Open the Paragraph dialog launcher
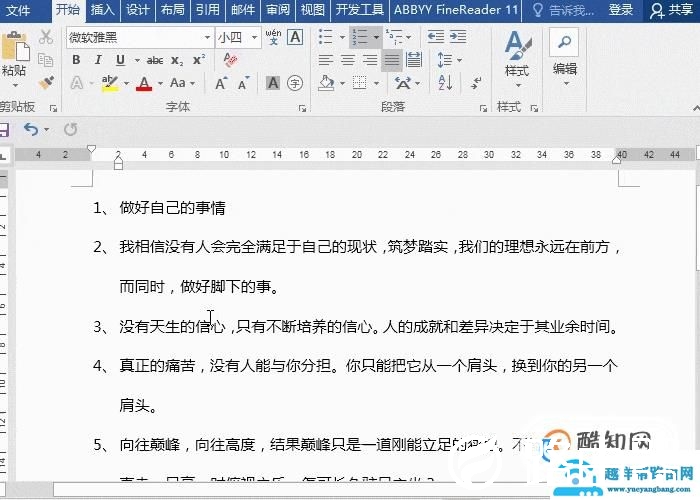Image resolution: width=700 pixels, height=500 pixels. (x=483, y=108)
